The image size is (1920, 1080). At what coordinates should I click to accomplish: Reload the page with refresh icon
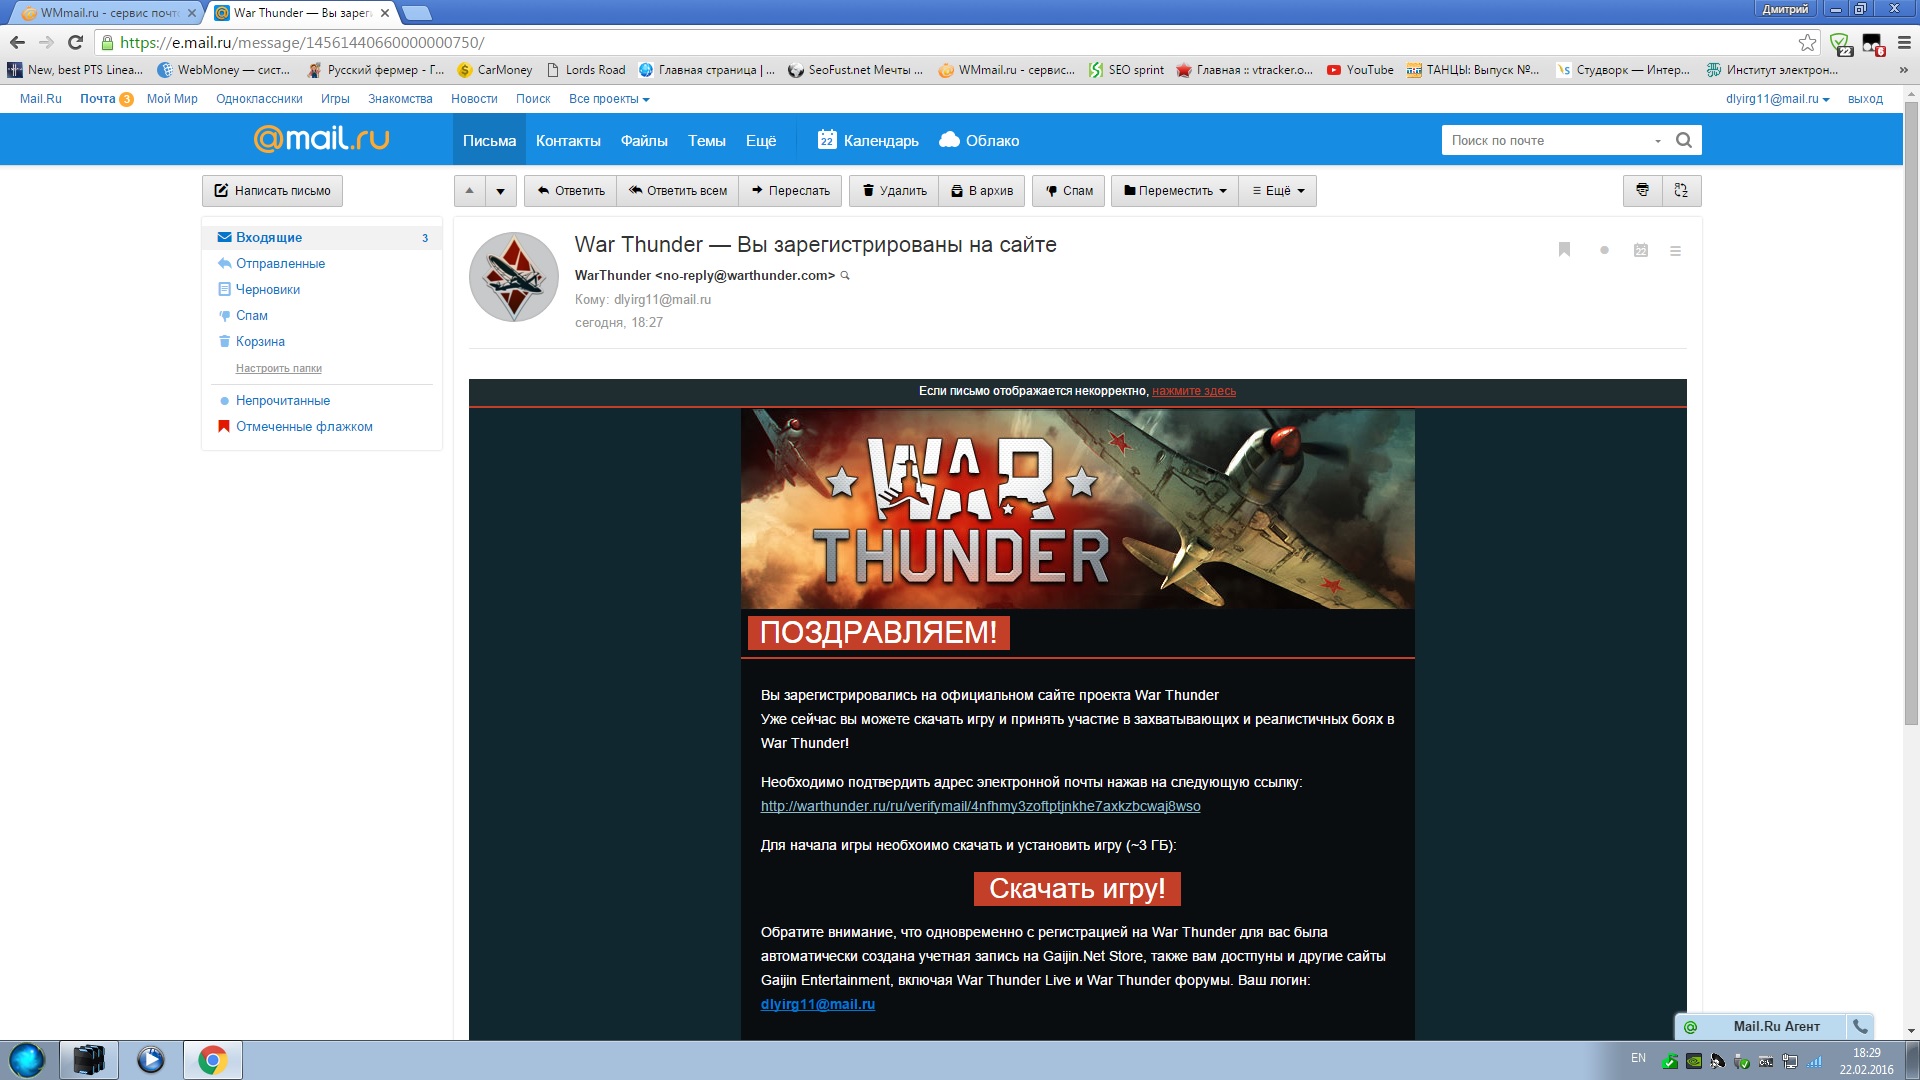(75, 42)
